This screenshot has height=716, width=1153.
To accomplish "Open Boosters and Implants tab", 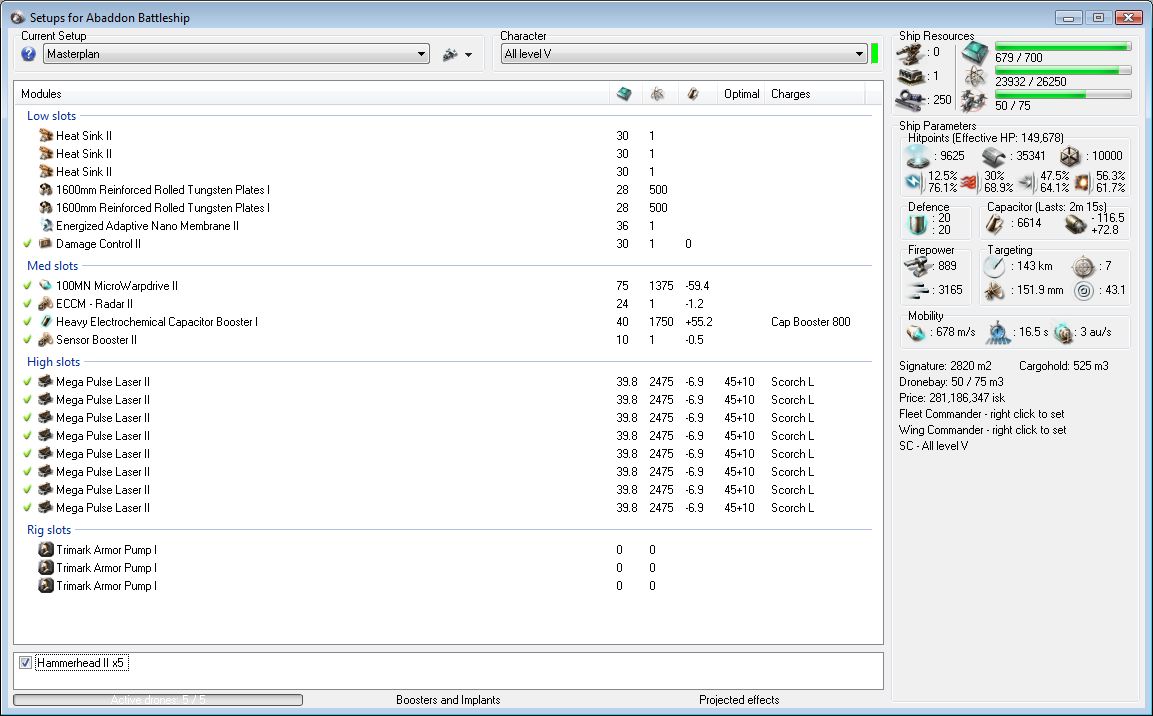I will [x=448, y=700].
